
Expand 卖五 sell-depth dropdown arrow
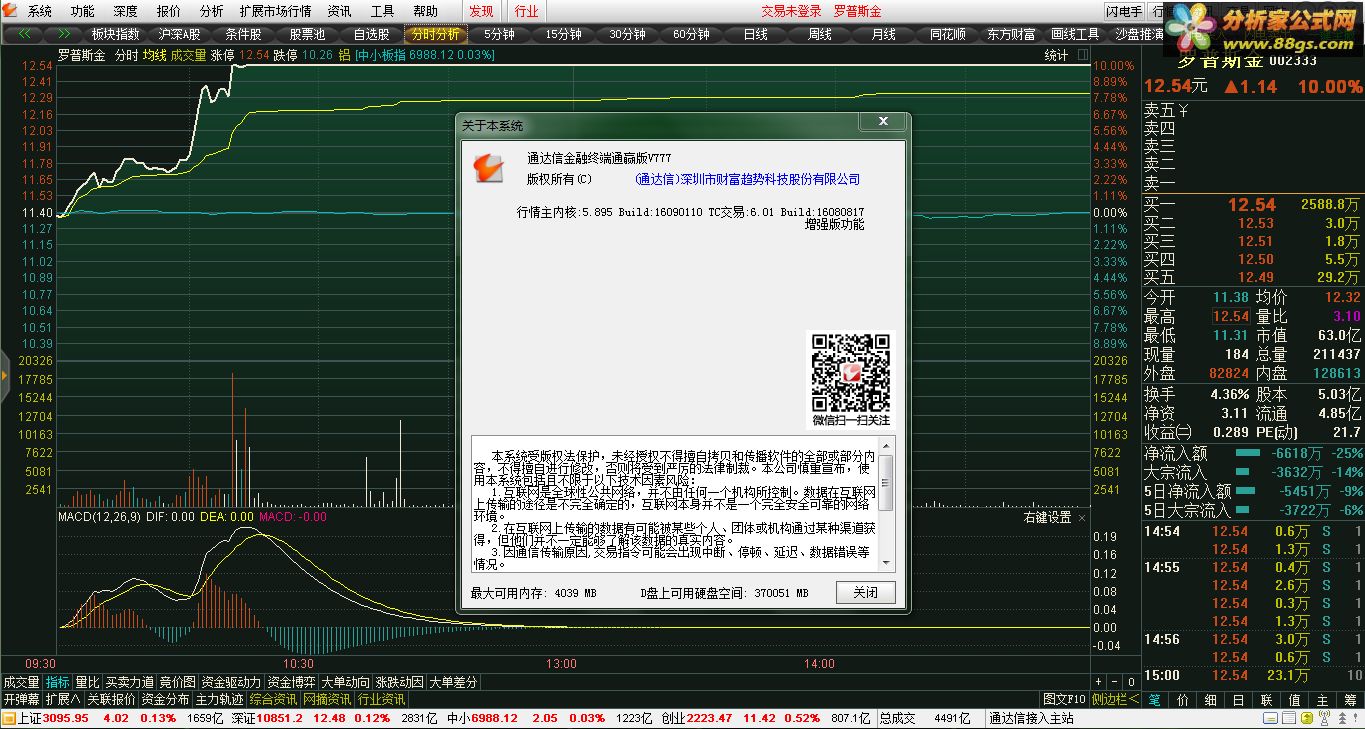point(1184,110)
